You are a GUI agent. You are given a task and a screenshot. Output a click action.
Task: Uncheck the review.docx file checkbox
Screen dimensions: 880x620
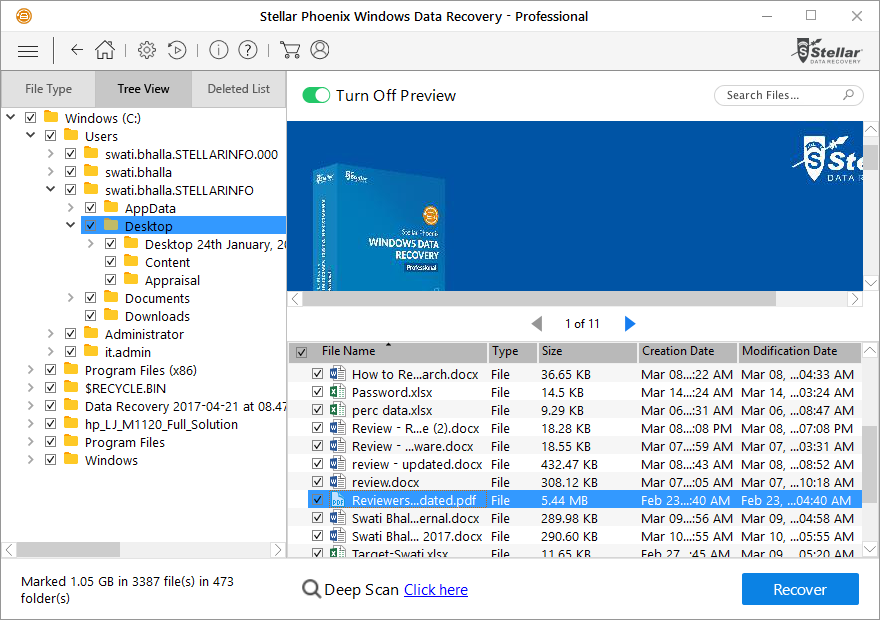(318, 482)
